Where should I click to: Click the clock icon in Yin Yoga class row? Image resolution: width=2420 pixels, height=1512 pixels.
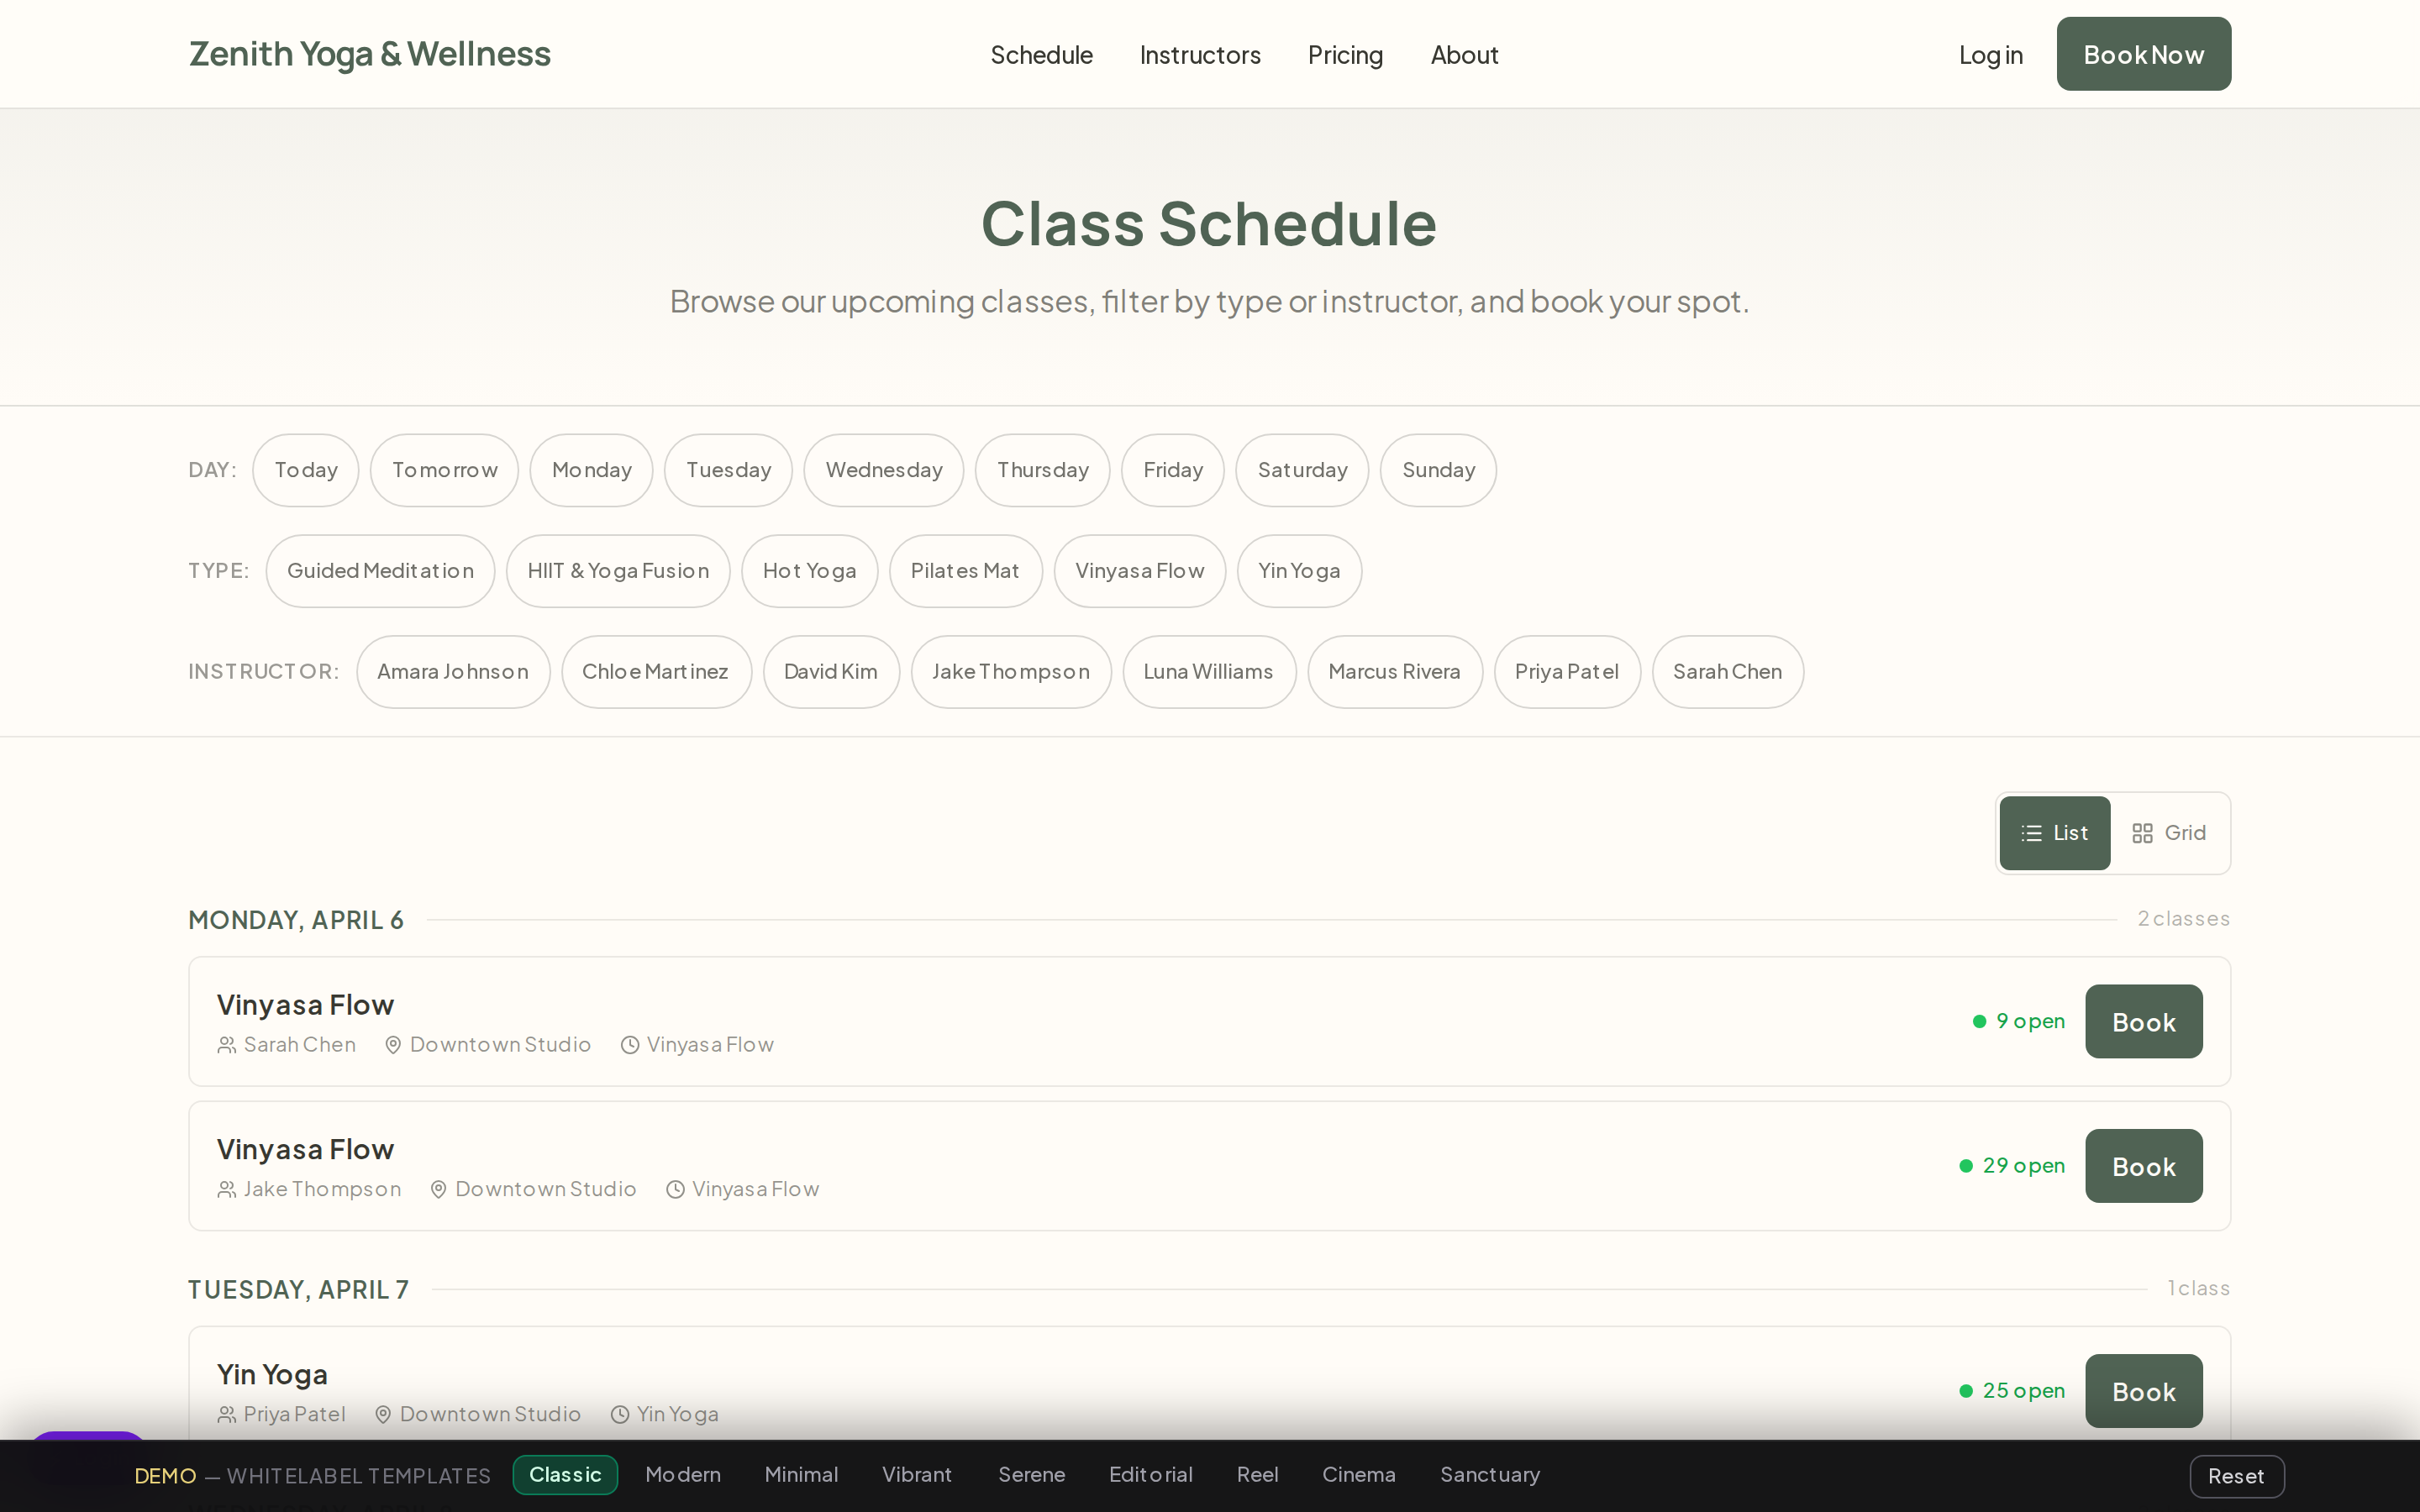point(620,1414)
